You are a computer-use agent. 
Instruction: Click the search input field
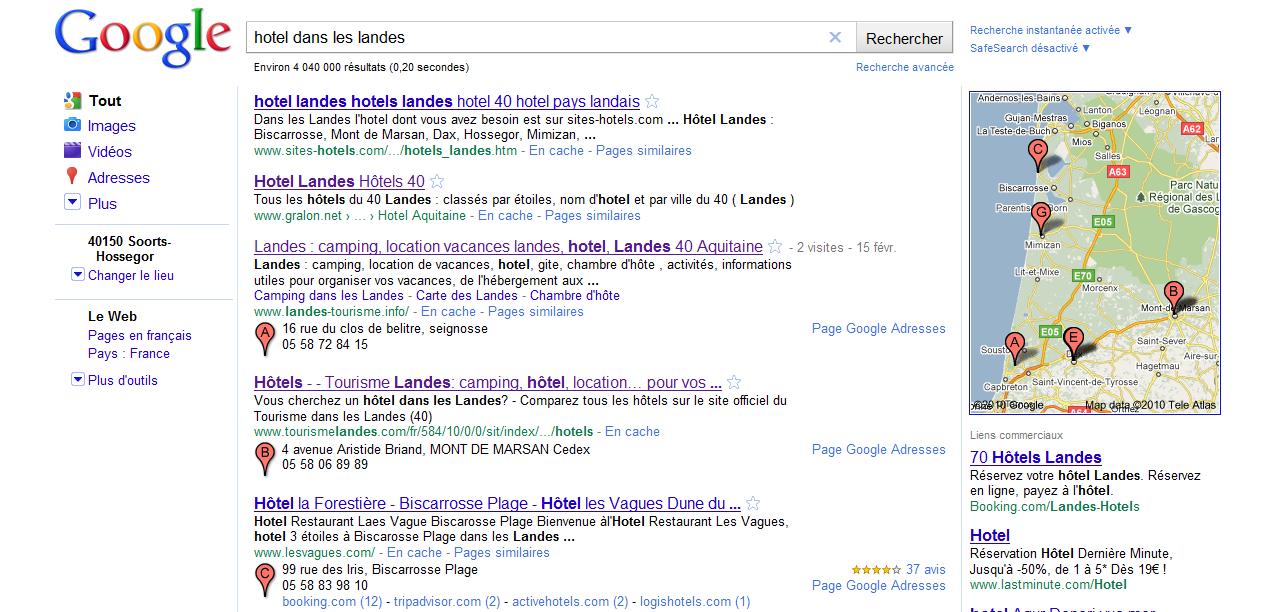[x=535, y=38]
